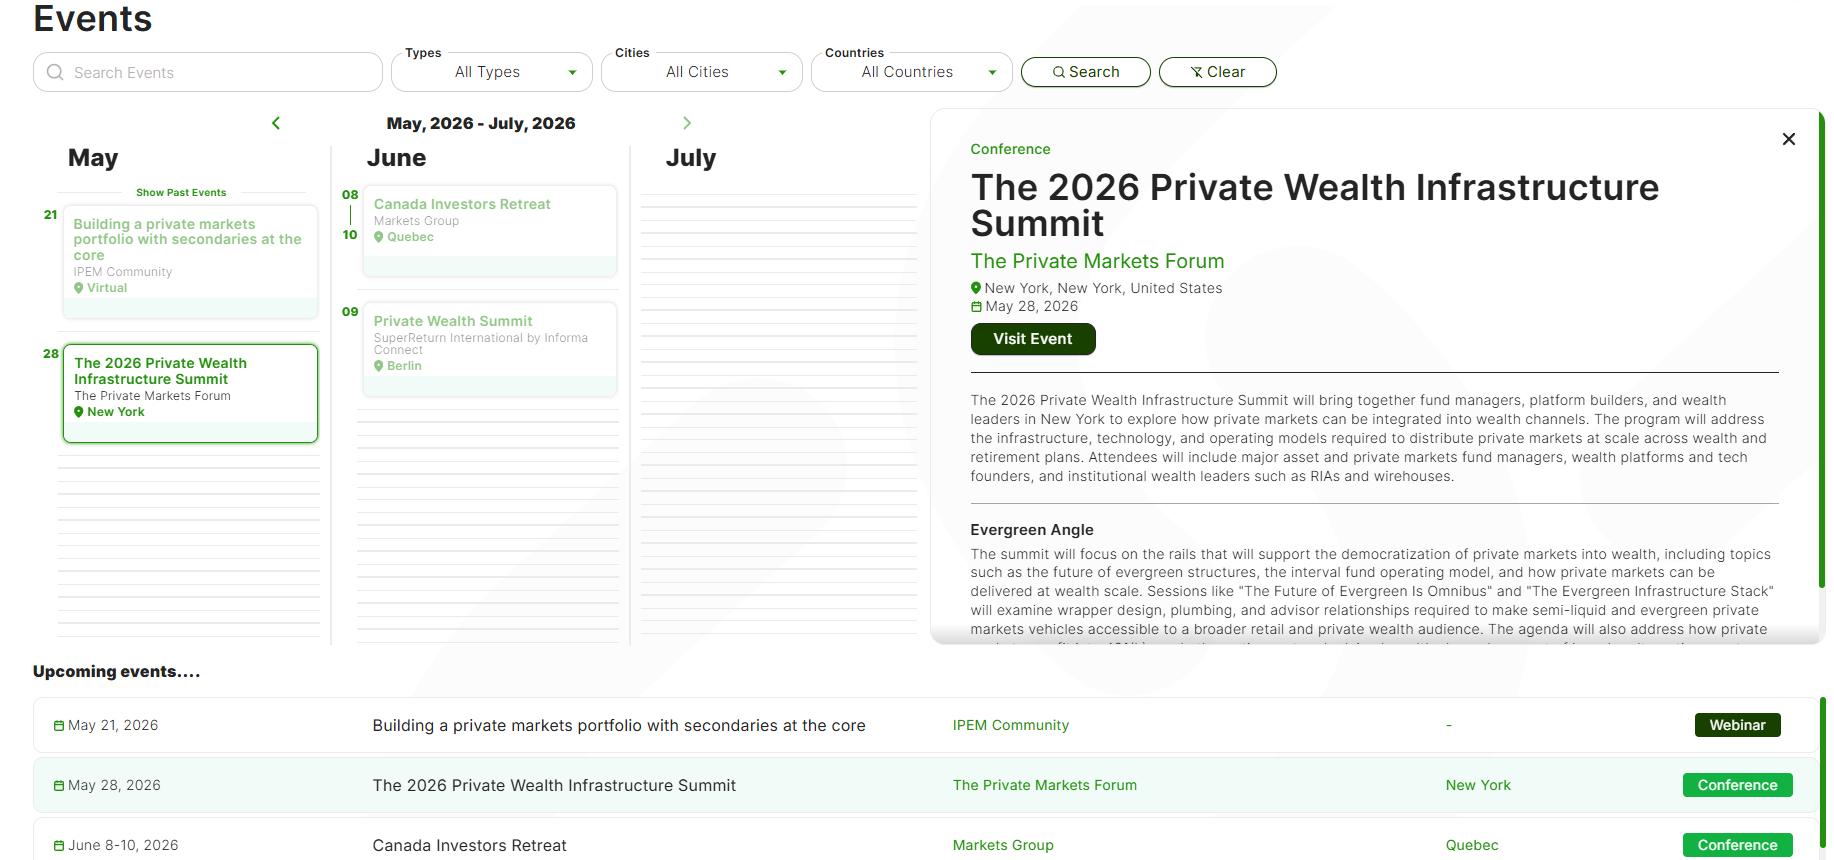Click location pin next to New York, United States
The height and width of the screenshot is (860, 1834).
(x=976, y=288)
